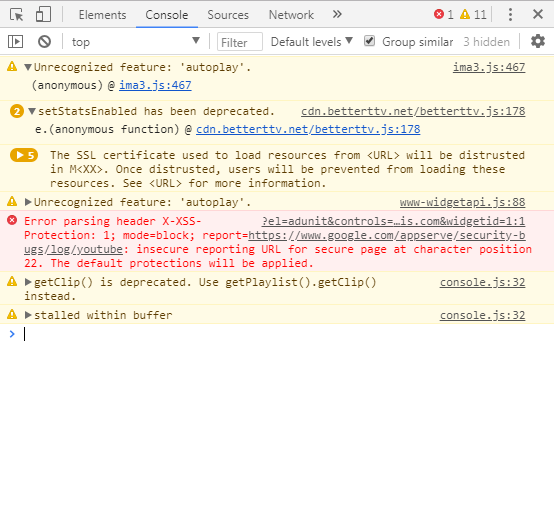Open the blue cdn.betterttv.net/betterttv.js:178 stack link
Screen dimensions: 554x511
tap(308, 129)
